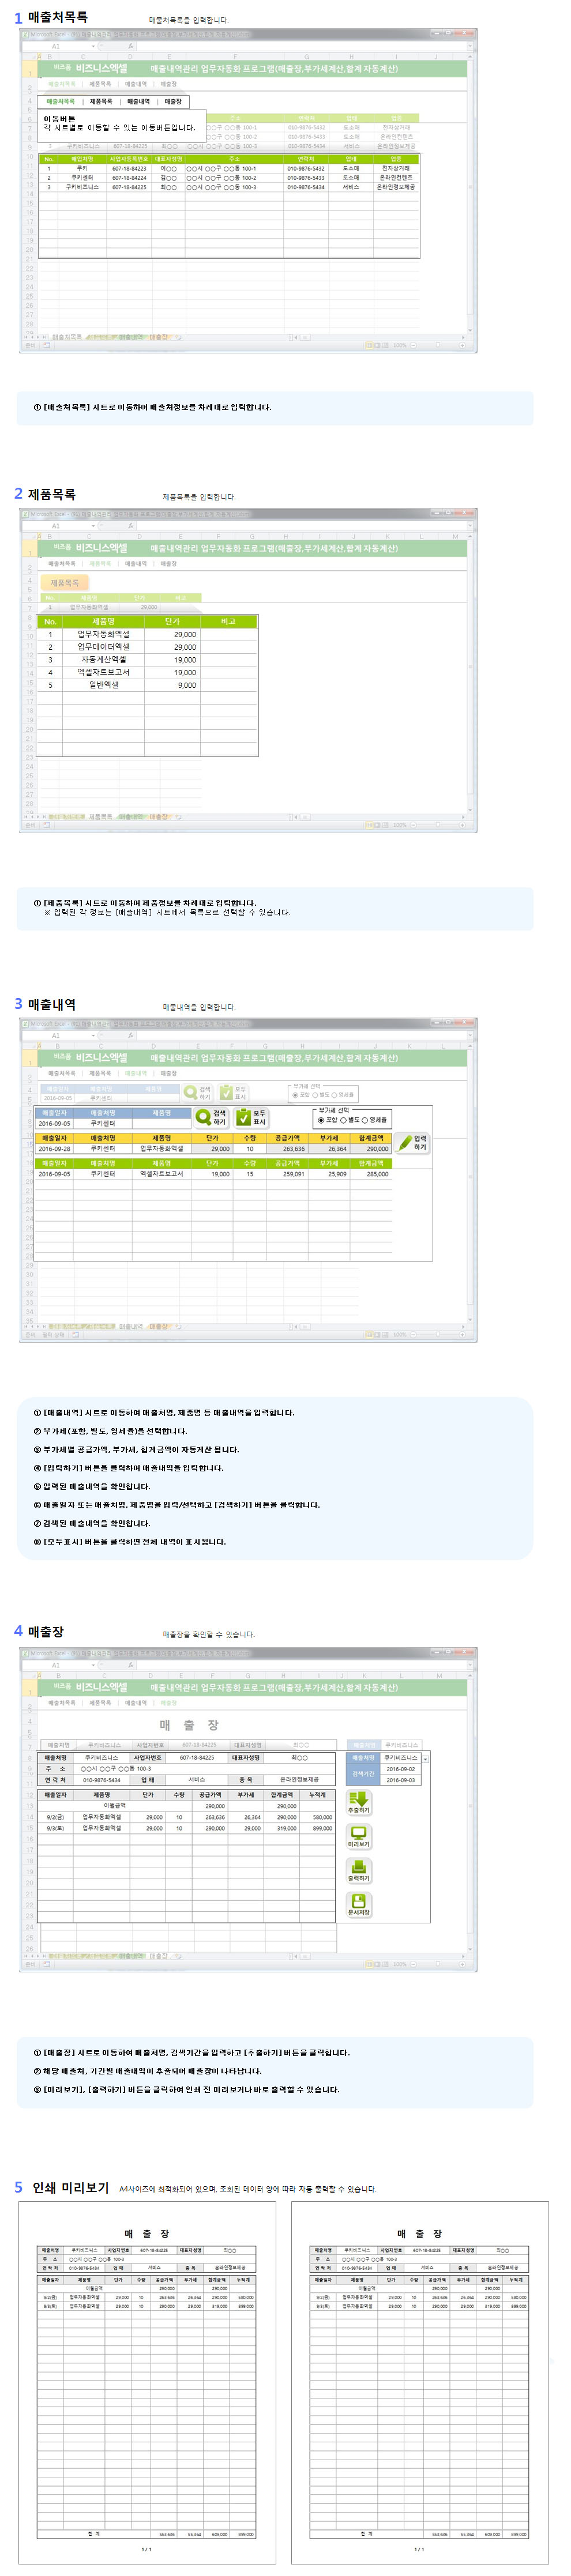Screen dimensions: 571x2576
Task: Click 9,000 price cell in product list
Action: 173,685
